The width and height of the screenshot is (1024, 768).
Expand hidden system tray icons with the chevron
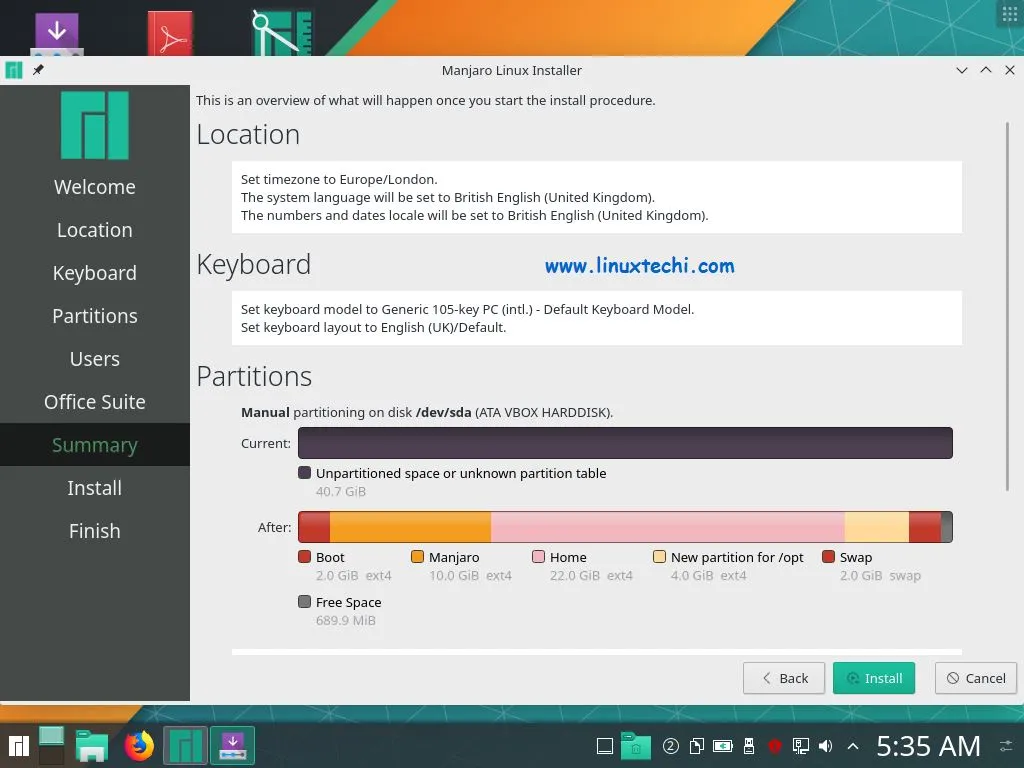(852, 745)
